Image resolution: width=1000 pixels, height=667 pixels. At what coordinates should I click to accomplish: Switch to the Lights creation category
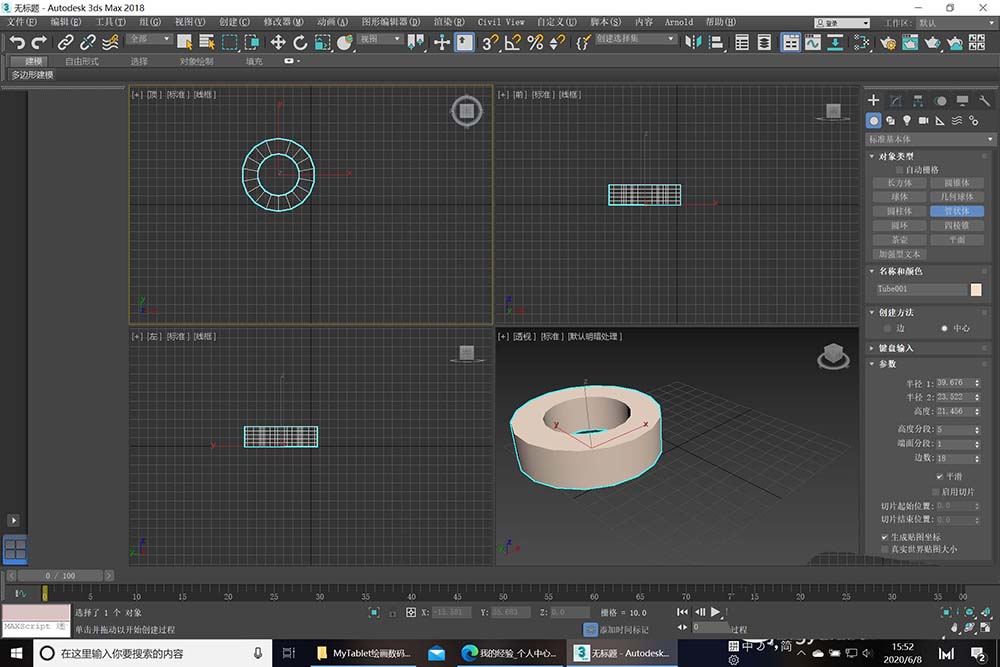click(907, 120)
